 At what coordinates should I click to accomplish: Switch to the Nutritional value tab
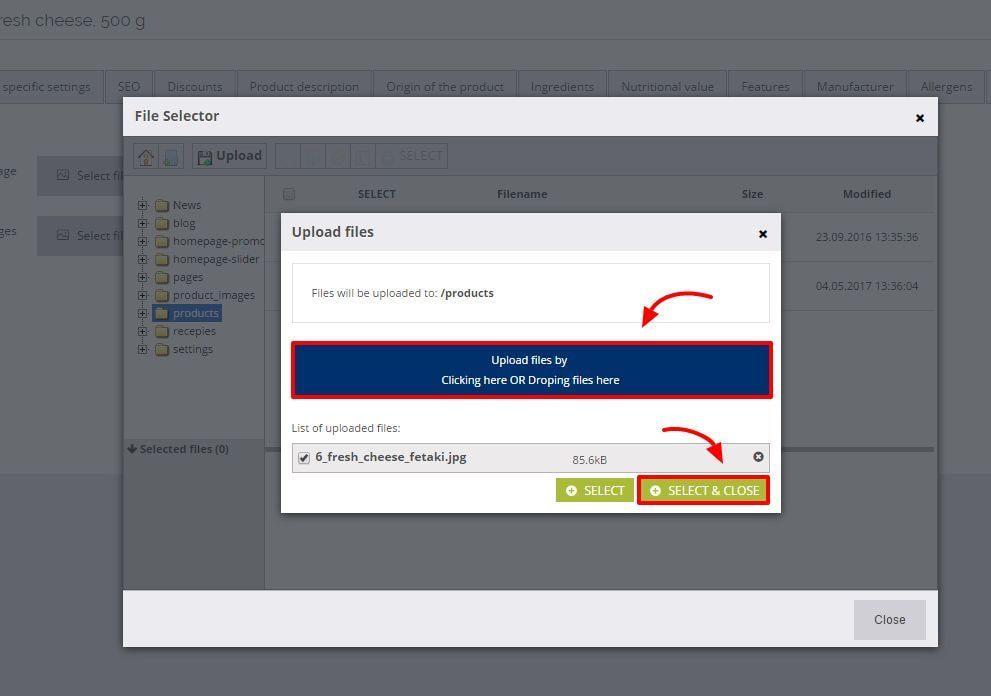tap(667, 87)
